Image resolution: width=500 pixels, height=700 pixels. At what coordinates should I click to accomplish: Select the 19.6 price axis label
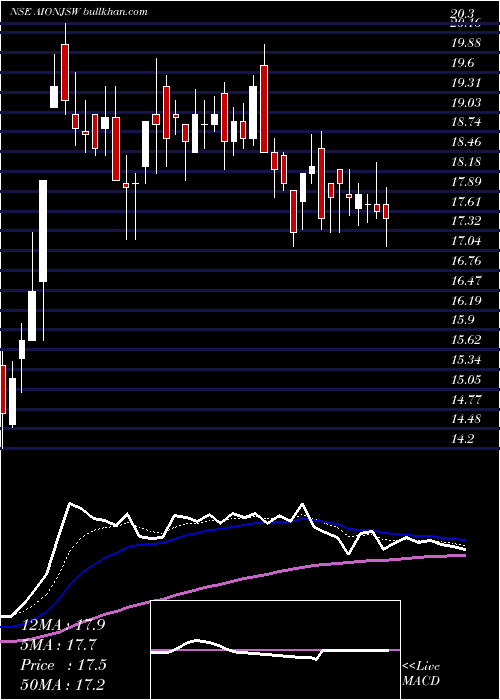tap(462, 63)
